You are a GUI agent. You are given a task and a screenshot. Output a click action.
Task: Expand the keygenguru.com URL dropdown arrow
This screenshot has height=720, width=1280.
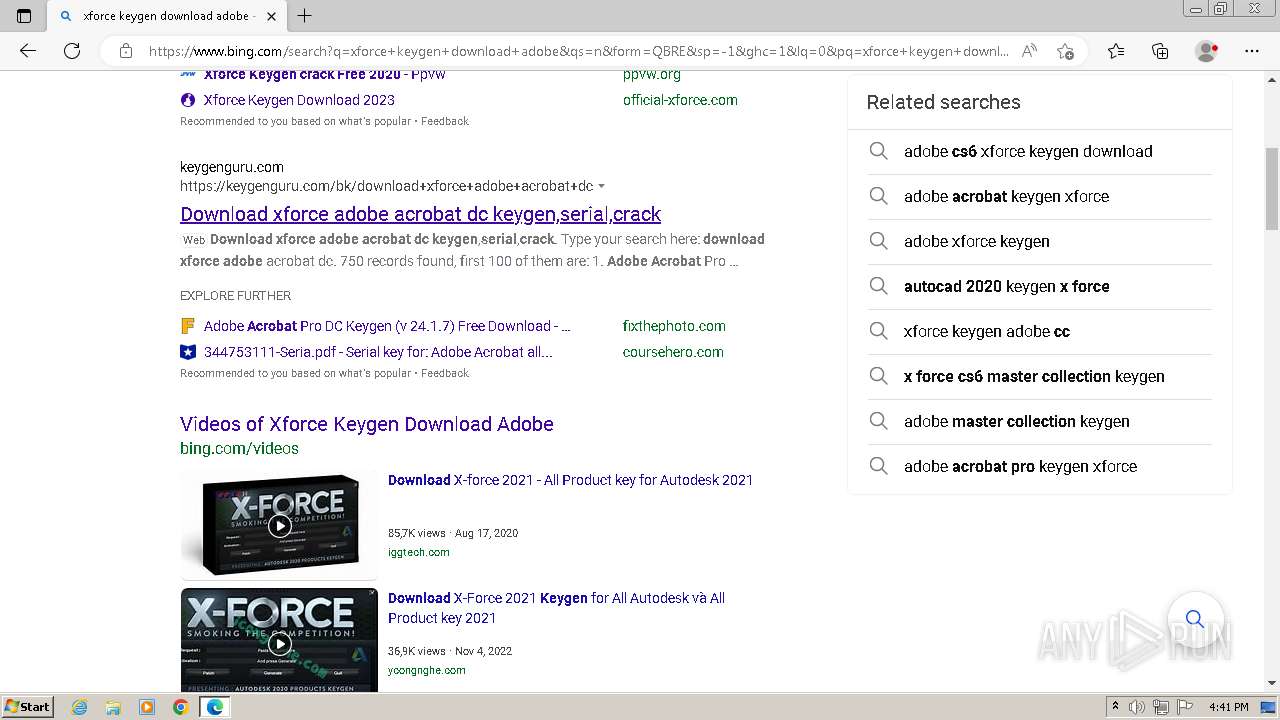[x=601, y=186]
